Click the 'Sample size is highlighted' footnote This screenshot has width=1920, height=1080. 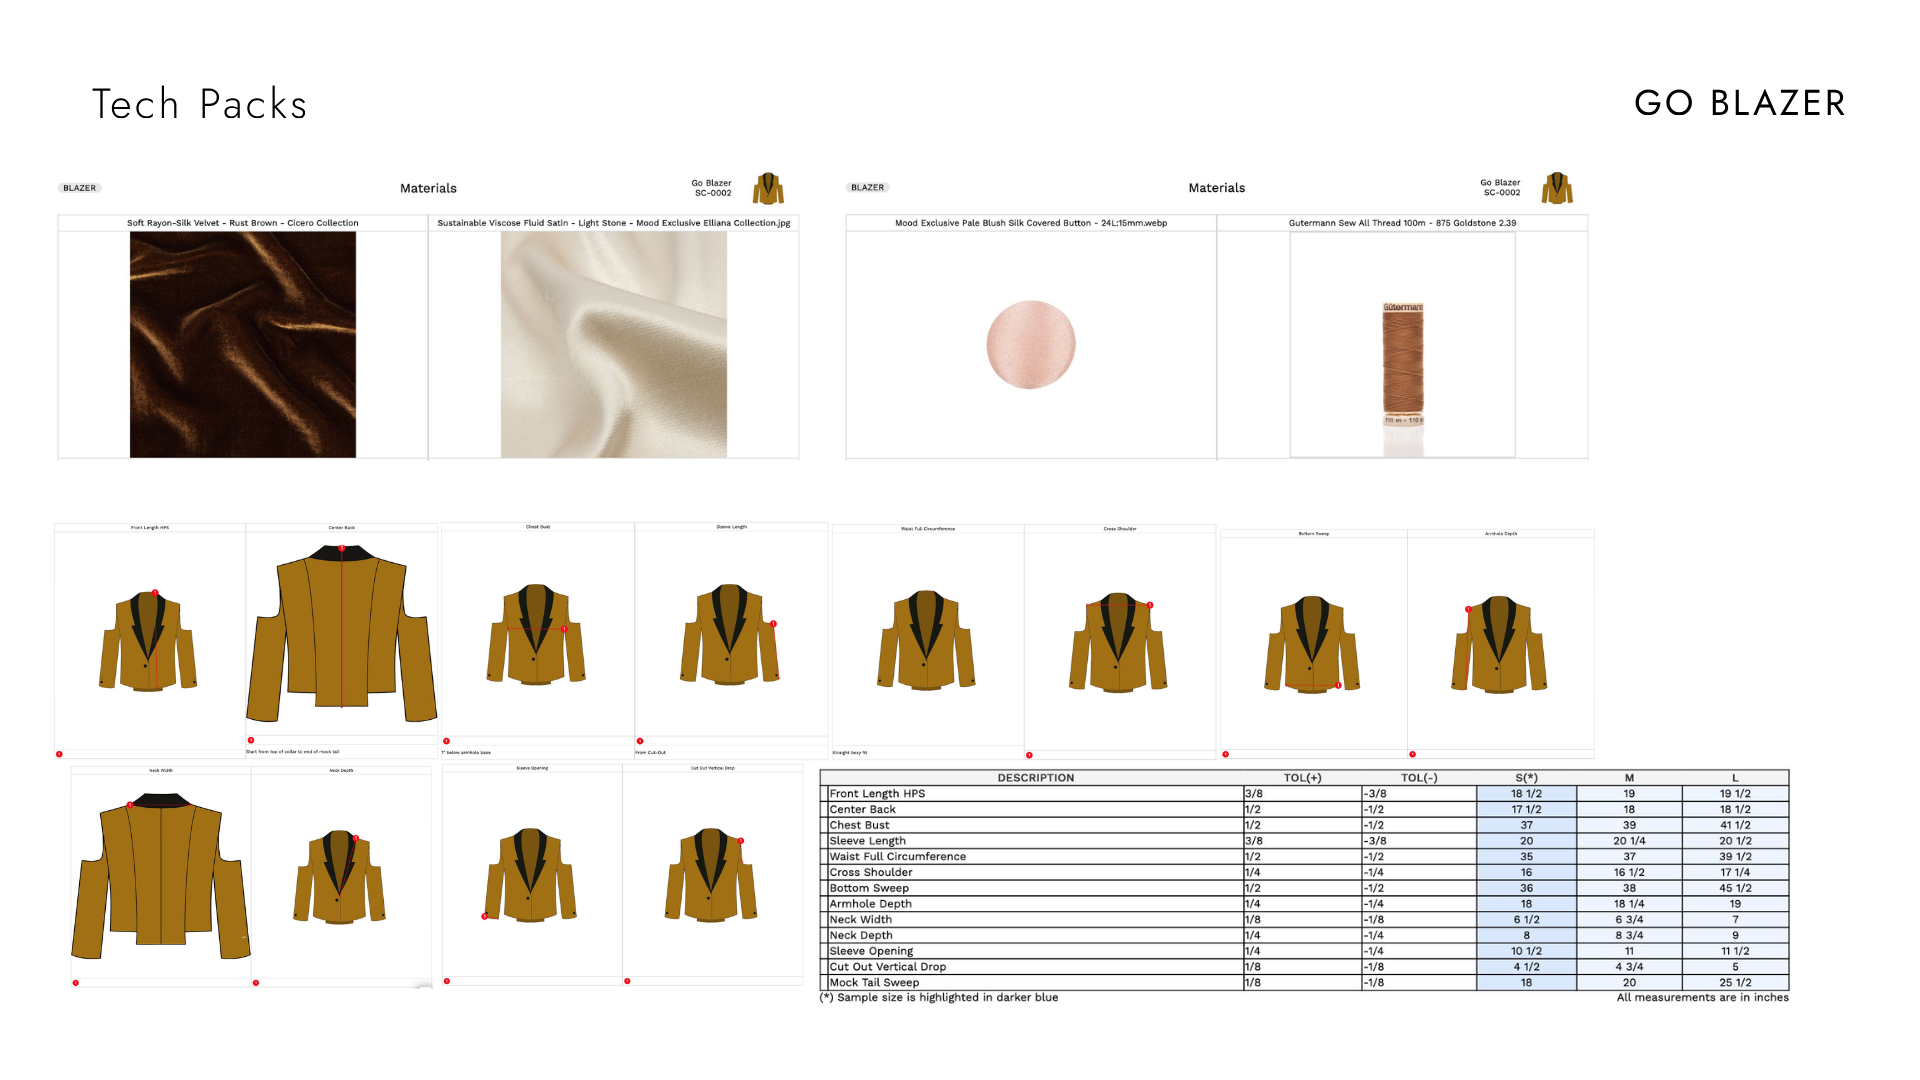click(938, 998)
